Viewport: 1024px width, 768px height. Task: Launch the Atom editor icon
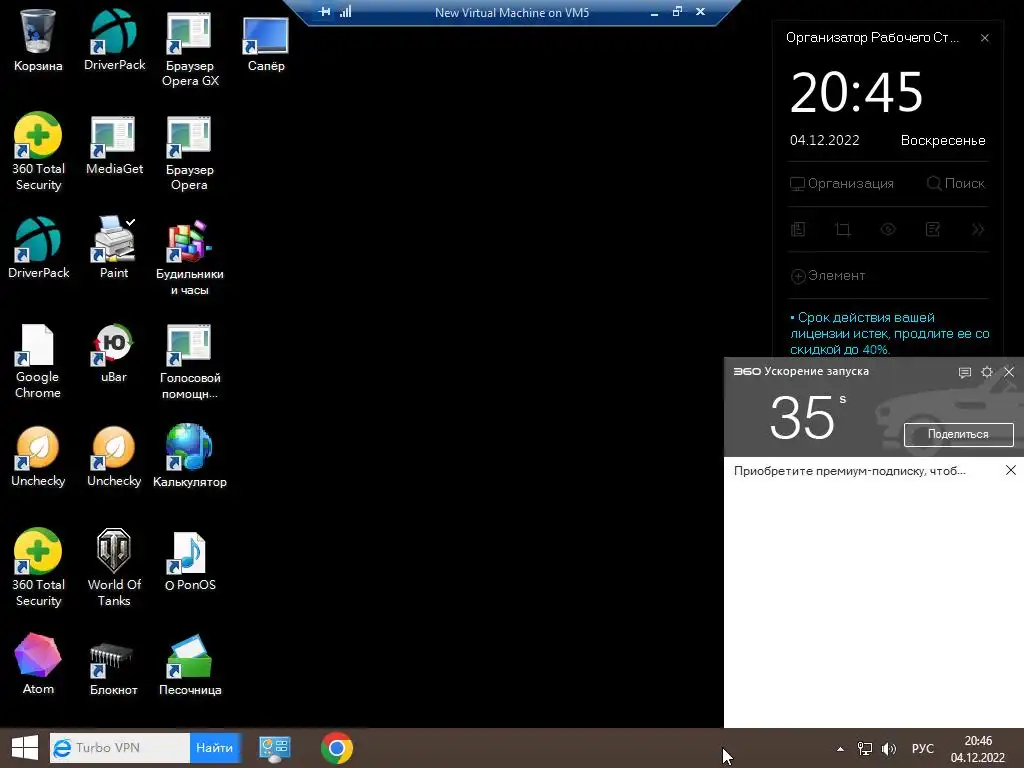[38, 664]
